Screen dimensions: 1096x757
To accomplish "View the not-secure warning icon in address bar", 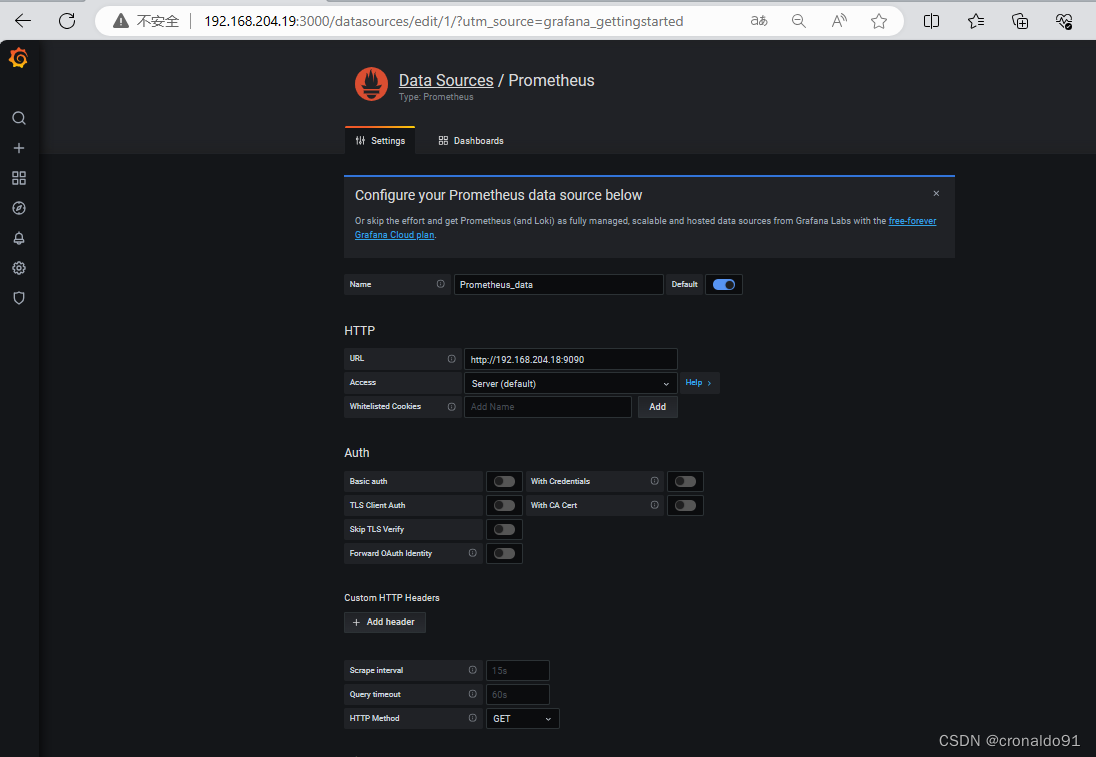I will 121,22.
